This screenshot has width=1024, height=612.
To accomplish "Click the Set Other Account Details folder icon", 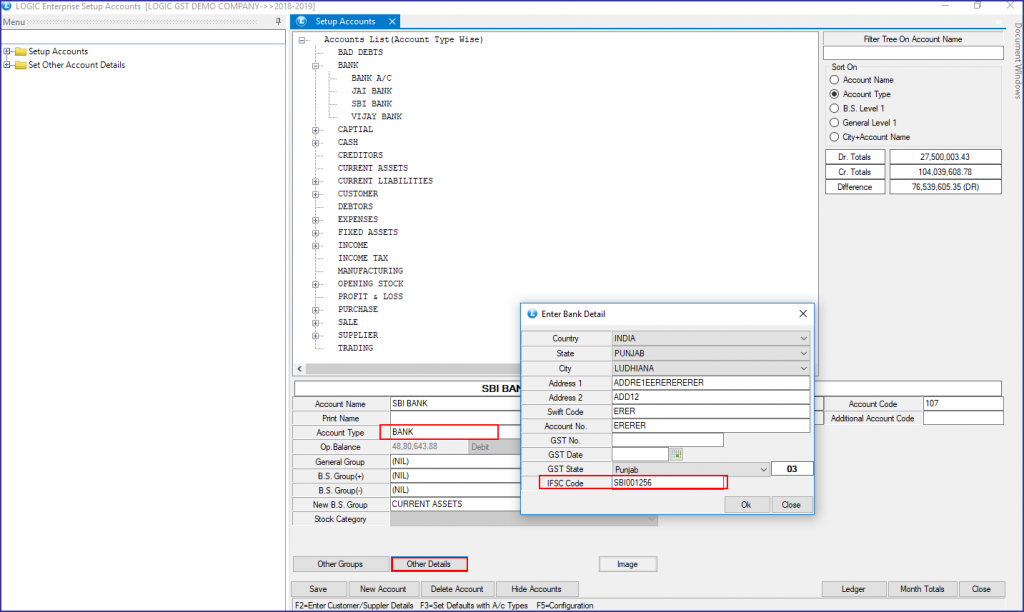I will pos(21,64).
